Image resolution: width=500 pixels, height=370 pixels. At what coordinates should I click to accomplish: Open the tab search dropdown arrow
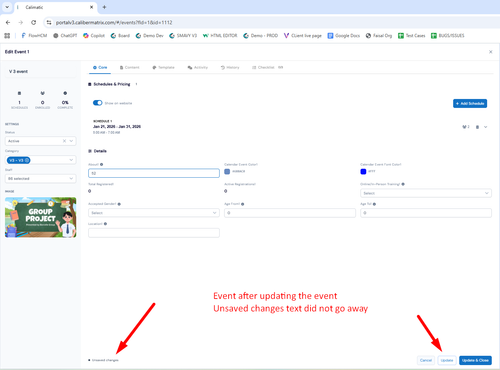[x=7, y=7]
